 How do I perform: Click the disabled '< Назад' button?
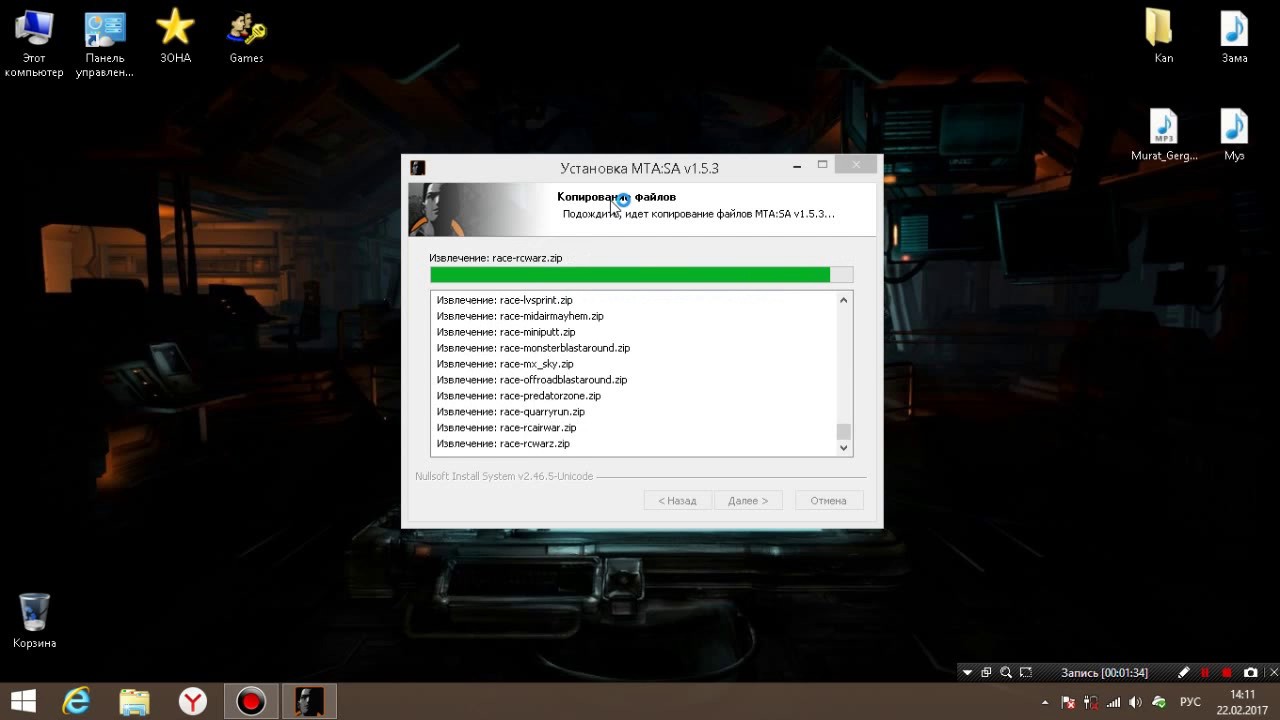tap(677, 500)
